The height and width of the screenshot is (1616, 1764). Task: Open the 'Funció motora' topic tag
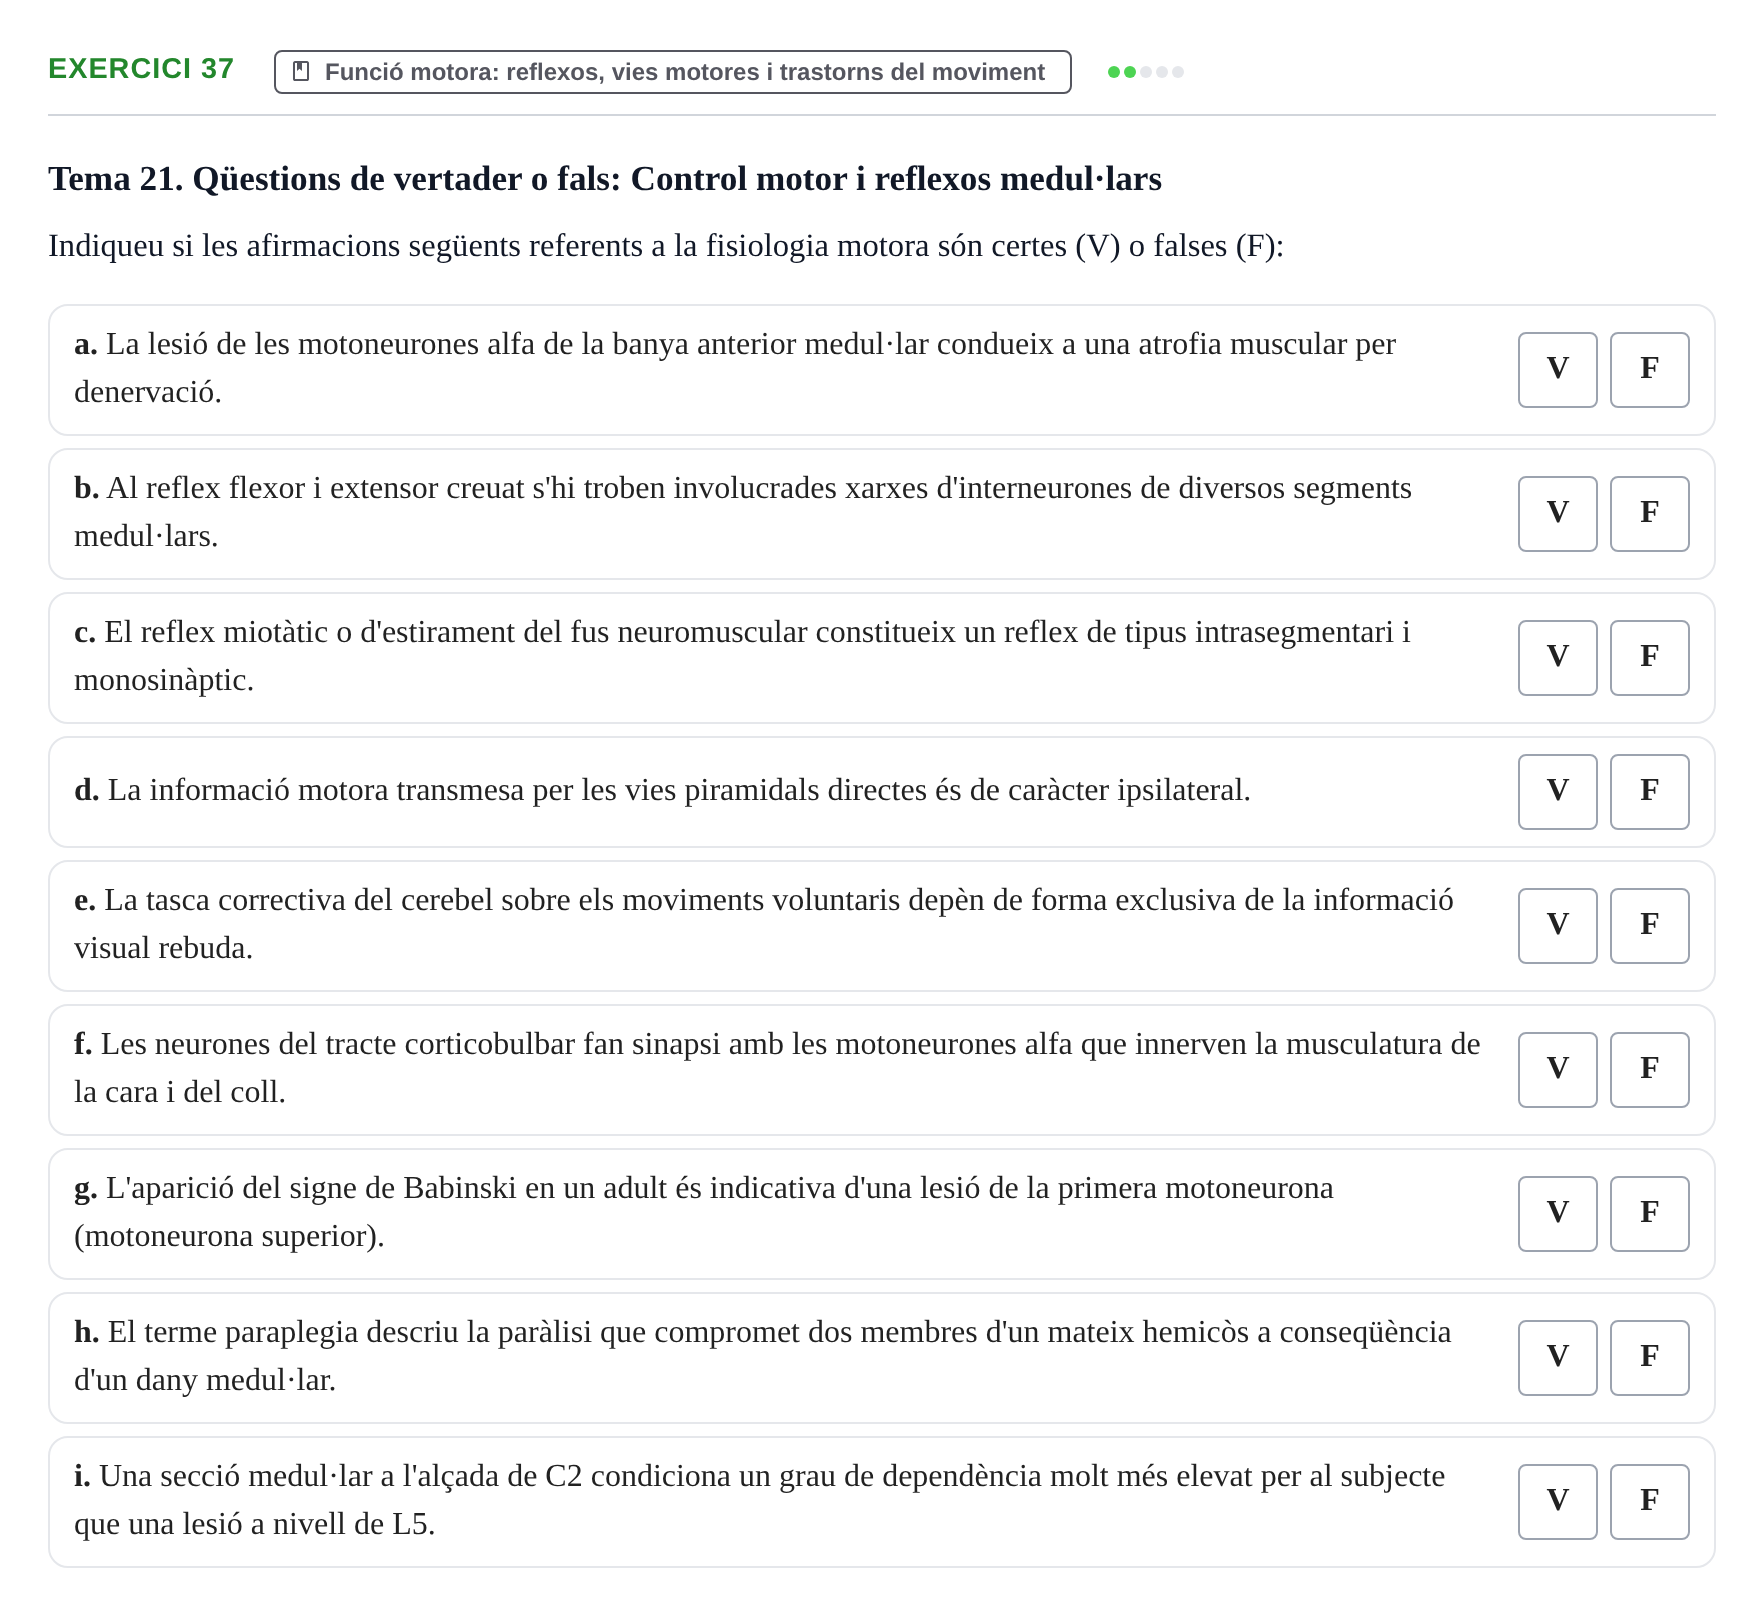coord(673,72)
